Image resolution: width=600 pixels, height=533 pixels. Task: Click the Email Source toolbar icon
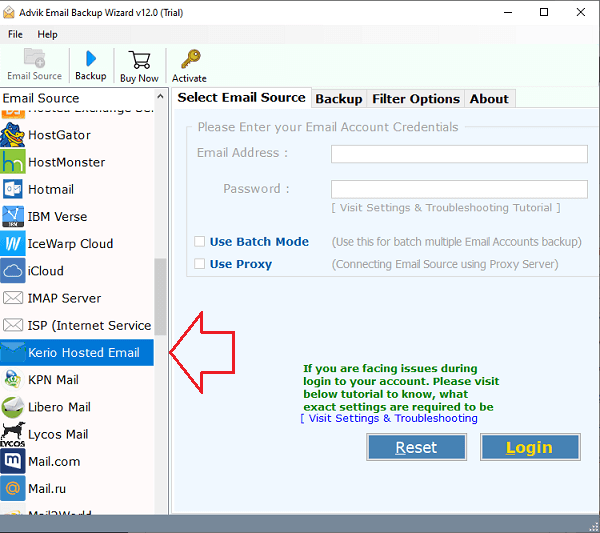tap(34, 58)
